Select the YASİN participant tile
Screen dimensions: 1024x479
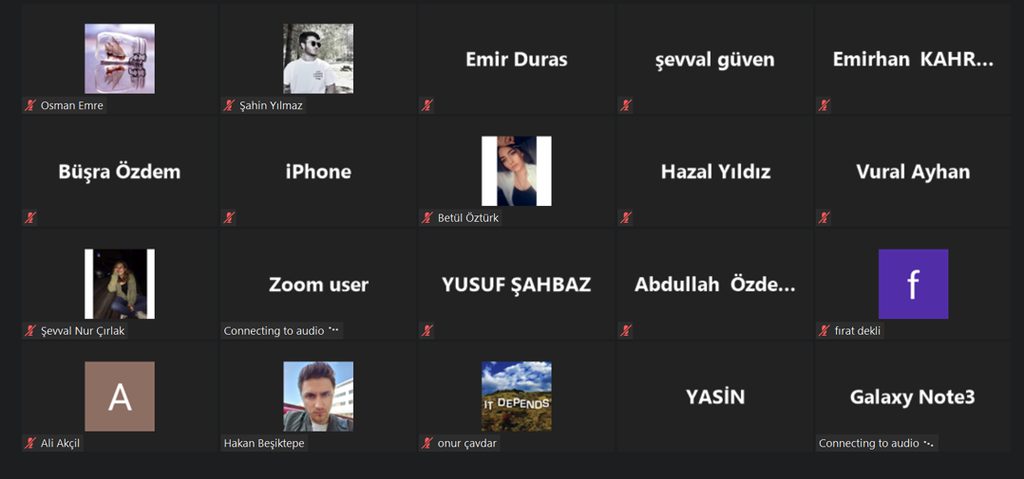point(714,396)
